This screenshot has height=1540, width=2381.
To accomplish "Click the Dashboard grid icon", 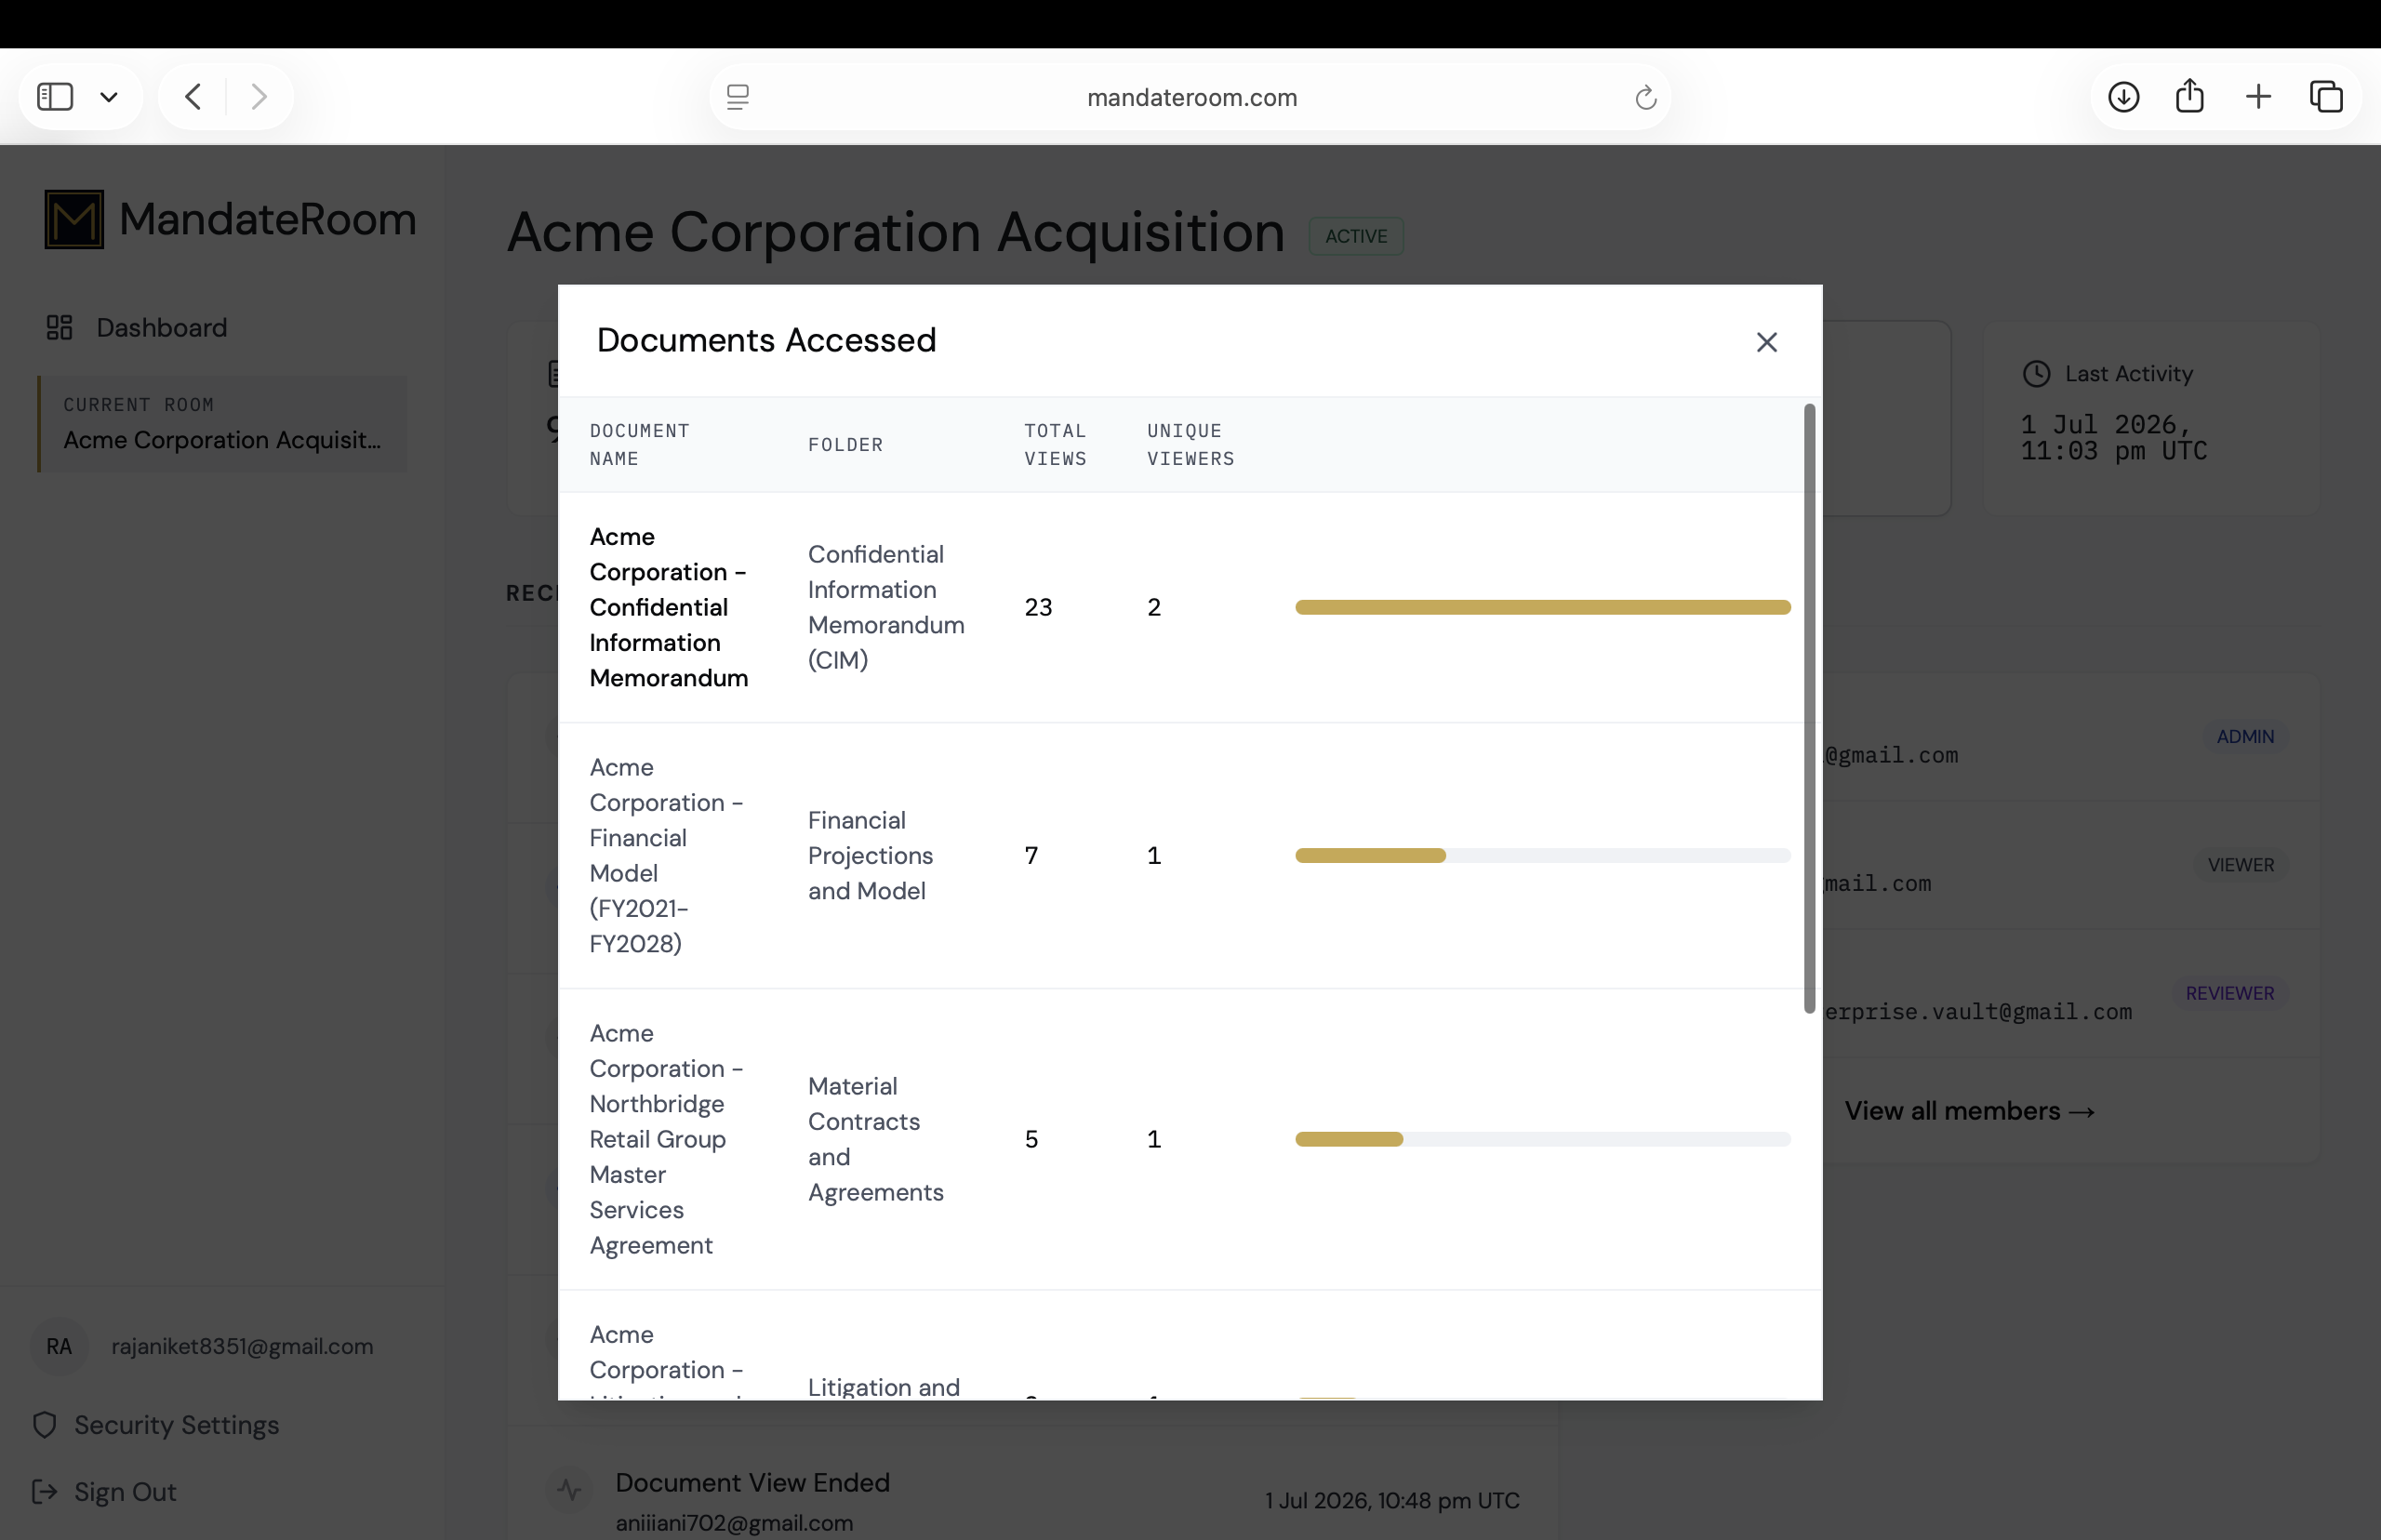I will 59,327.
